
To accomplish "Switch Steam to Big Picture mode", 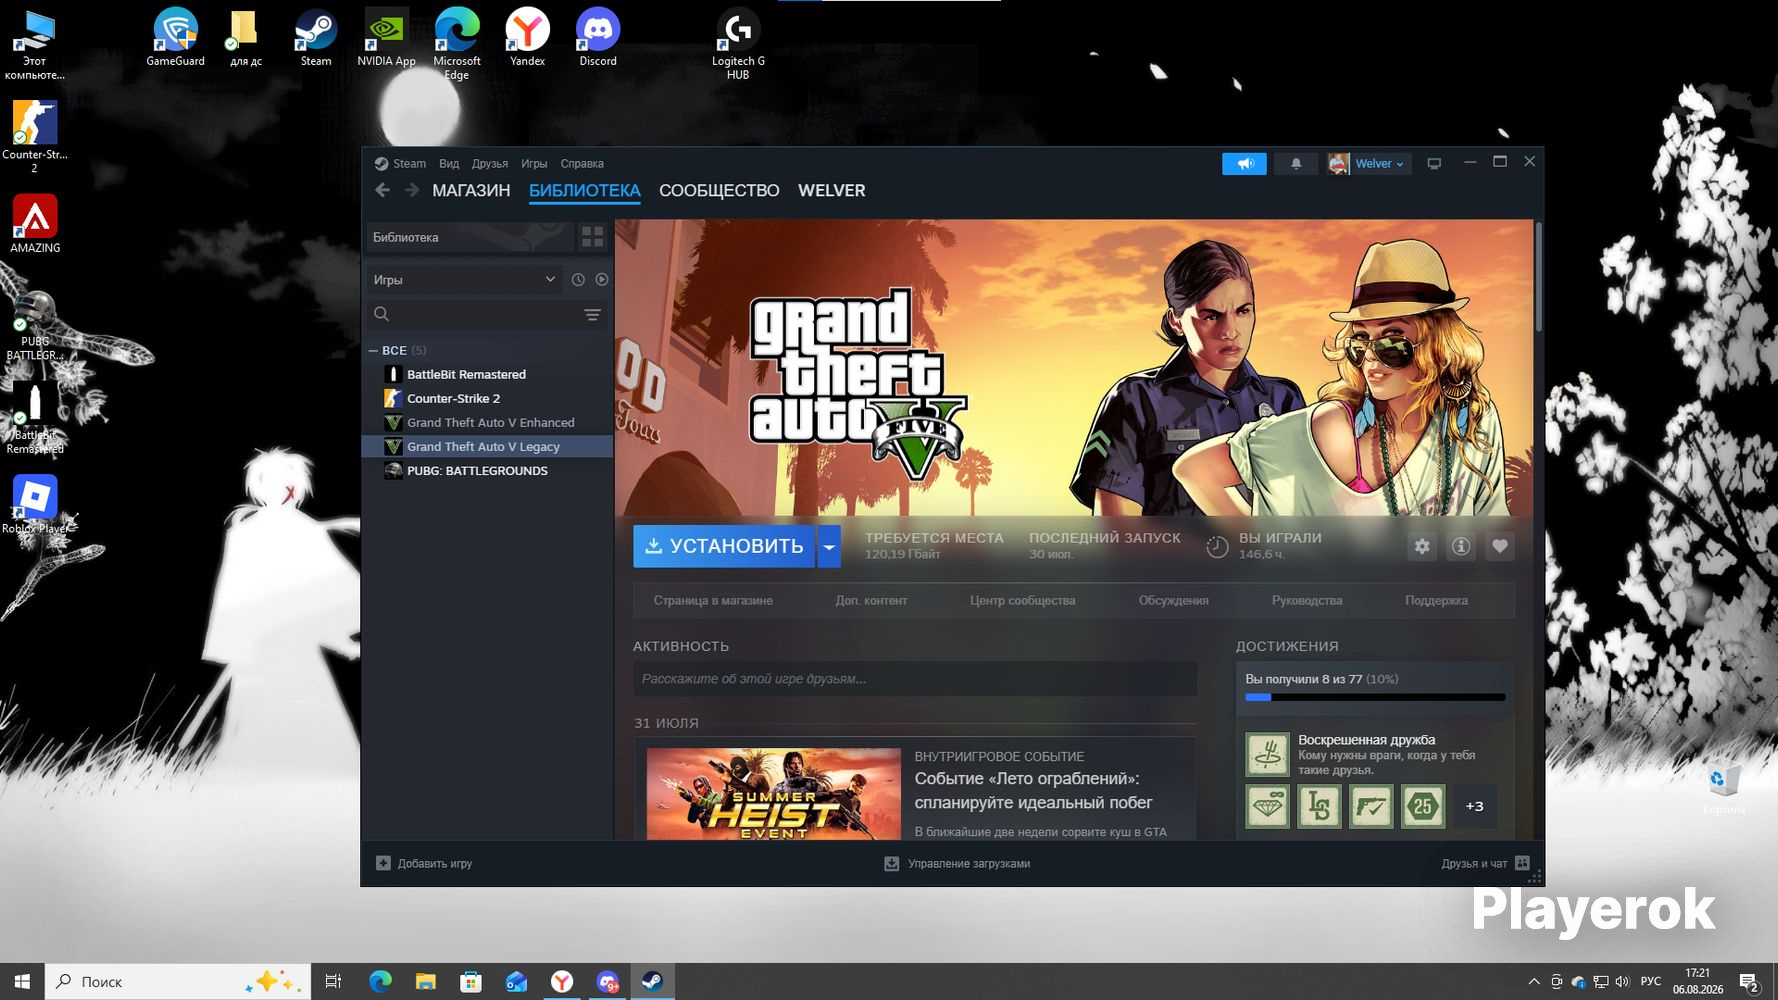I will [x=1434, y=164].
